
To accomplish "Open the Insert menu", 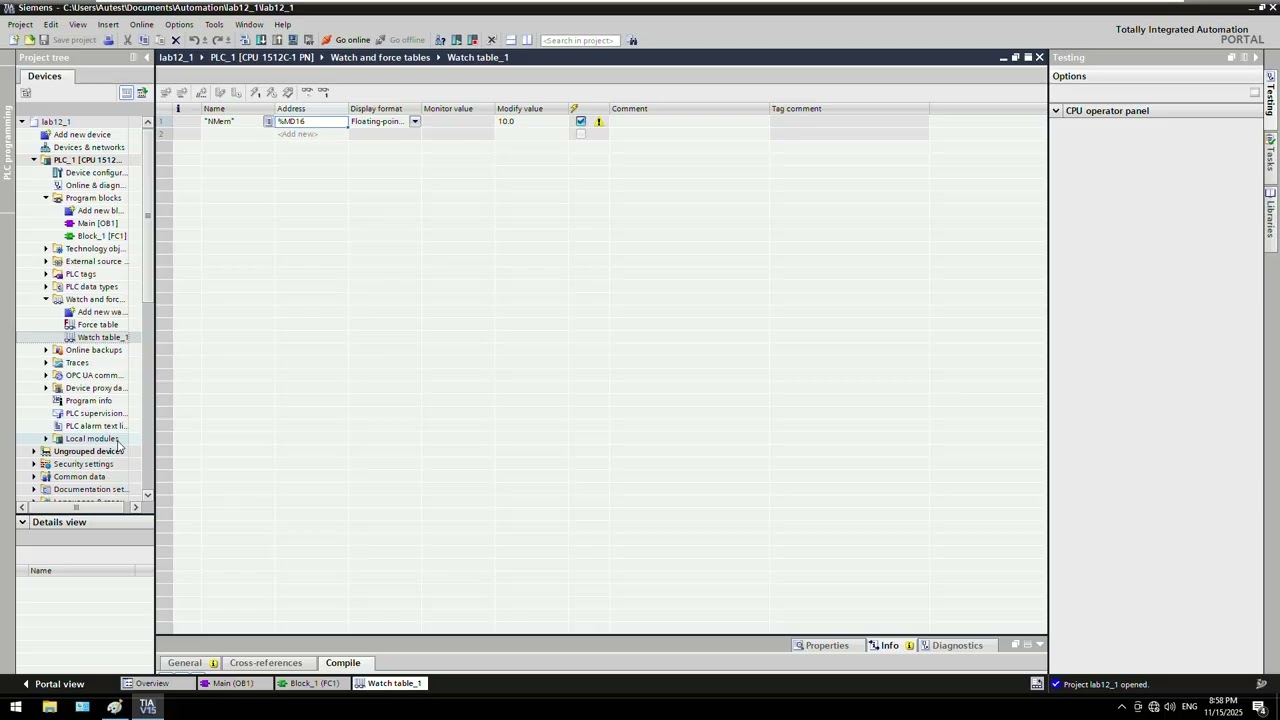I will tap(108, 24).
